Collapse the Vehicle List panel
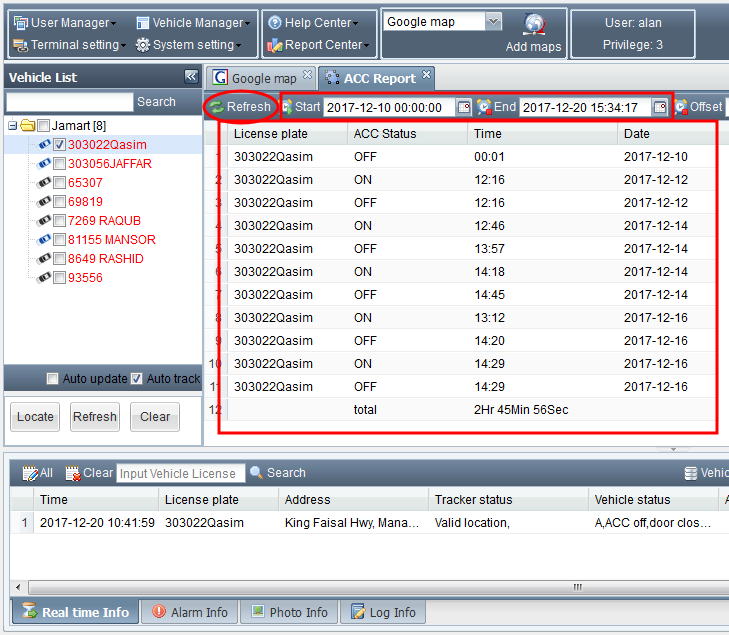The height and width of the screenshot is (635, 729). pyautogui.click(x=191, y=77)
